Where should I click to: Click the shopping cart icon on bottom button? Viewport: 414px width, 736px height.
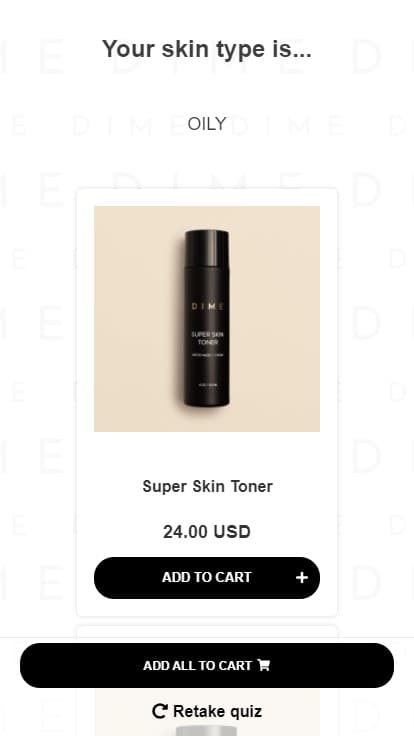tap(264, 665)
